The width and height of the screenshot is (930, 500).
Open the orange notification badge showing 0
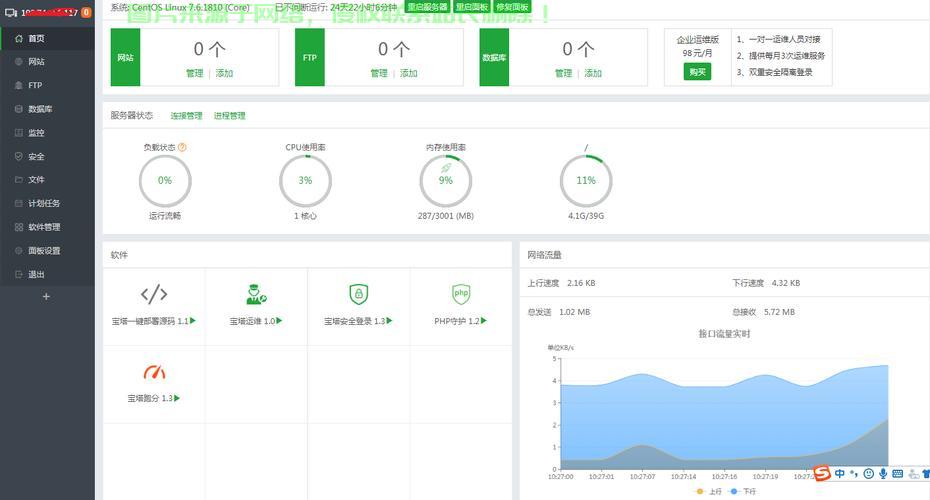pos(86,12)
